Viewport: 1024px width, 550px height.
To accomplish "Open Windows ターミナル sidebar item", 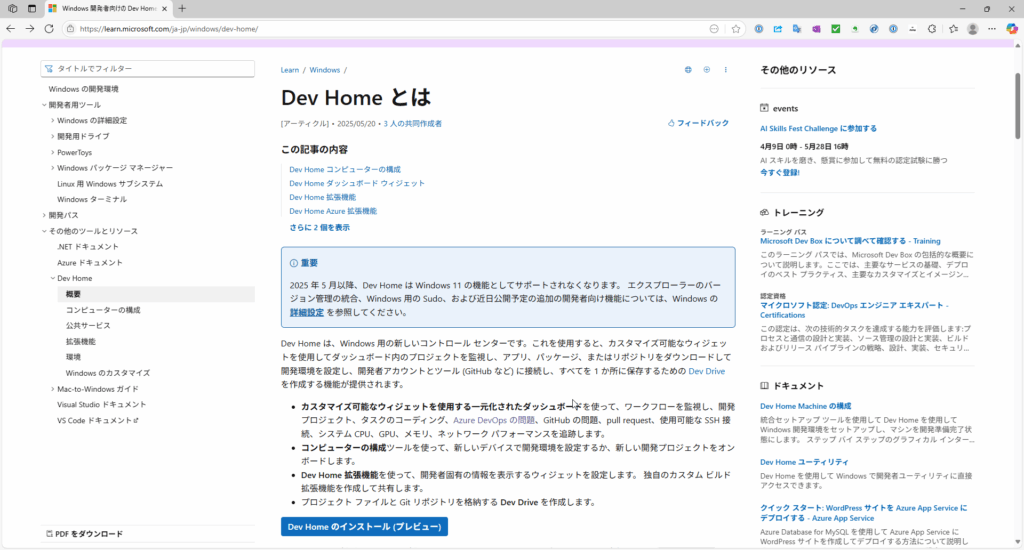I will coord(92,199).
